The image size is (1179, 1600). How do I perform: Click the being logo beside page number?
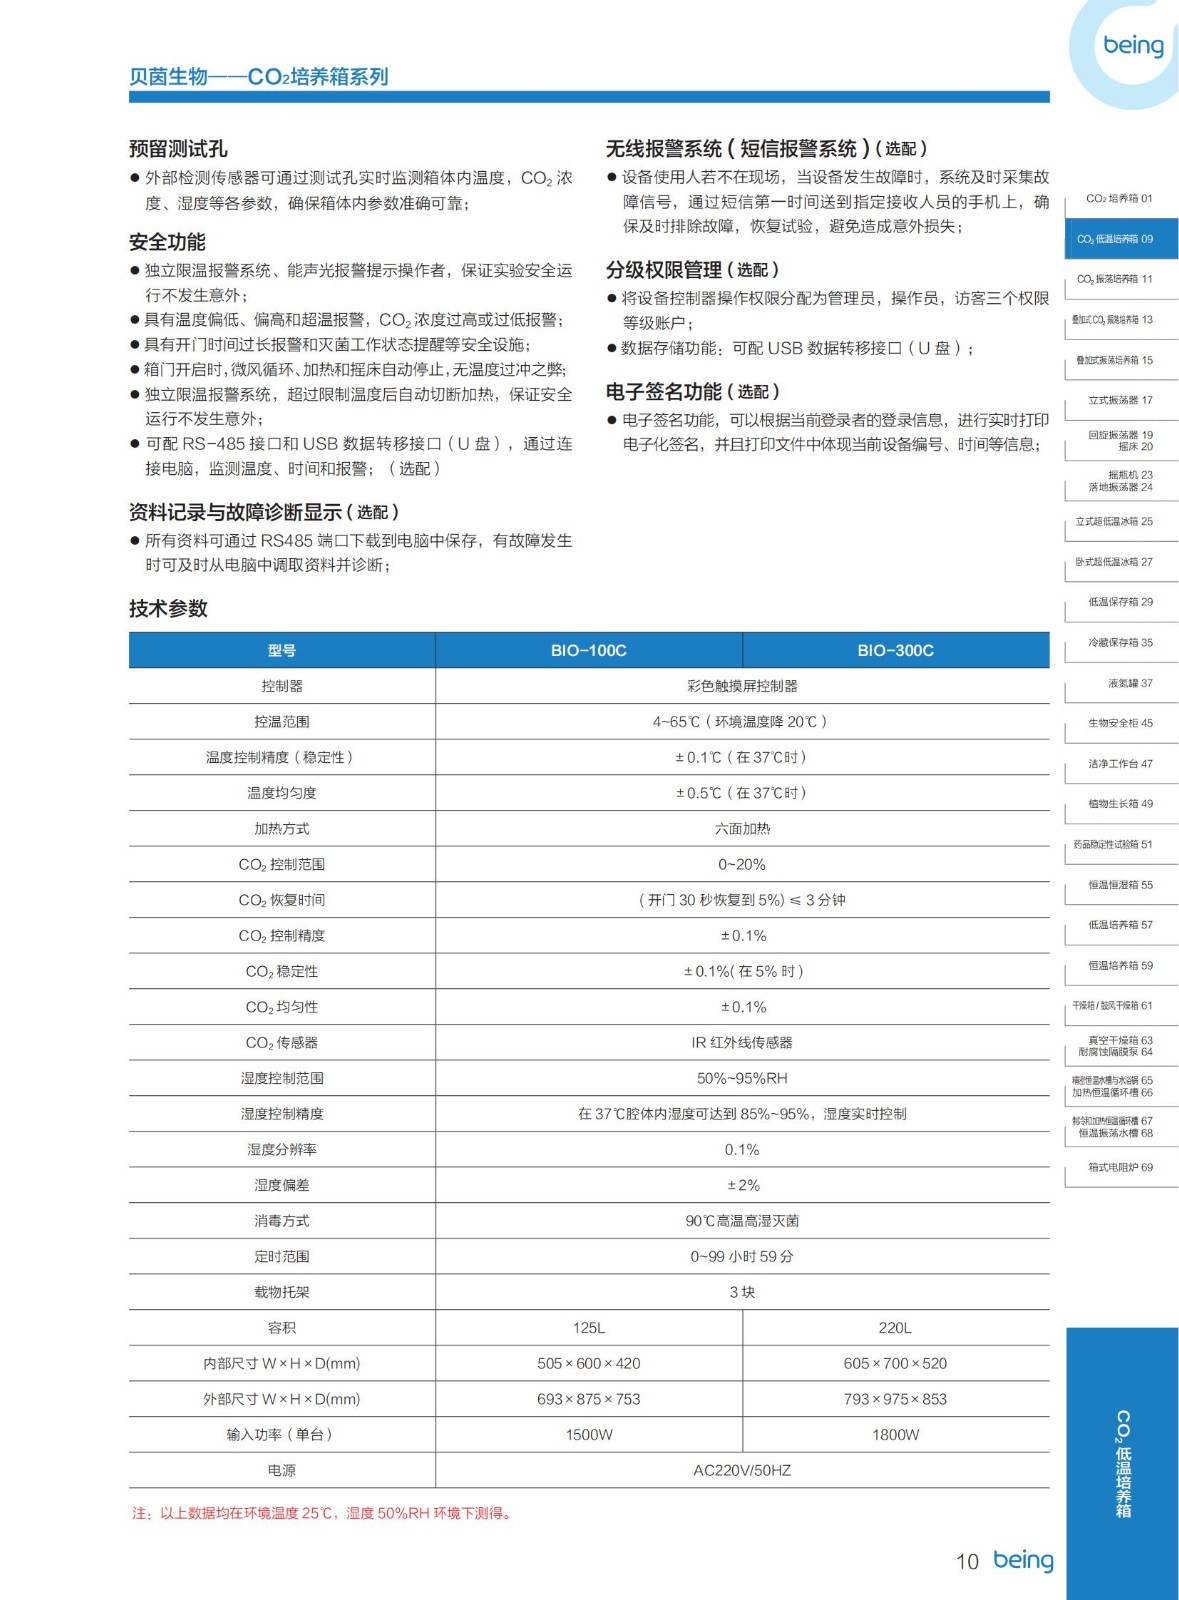(x=1022, y=1560)
